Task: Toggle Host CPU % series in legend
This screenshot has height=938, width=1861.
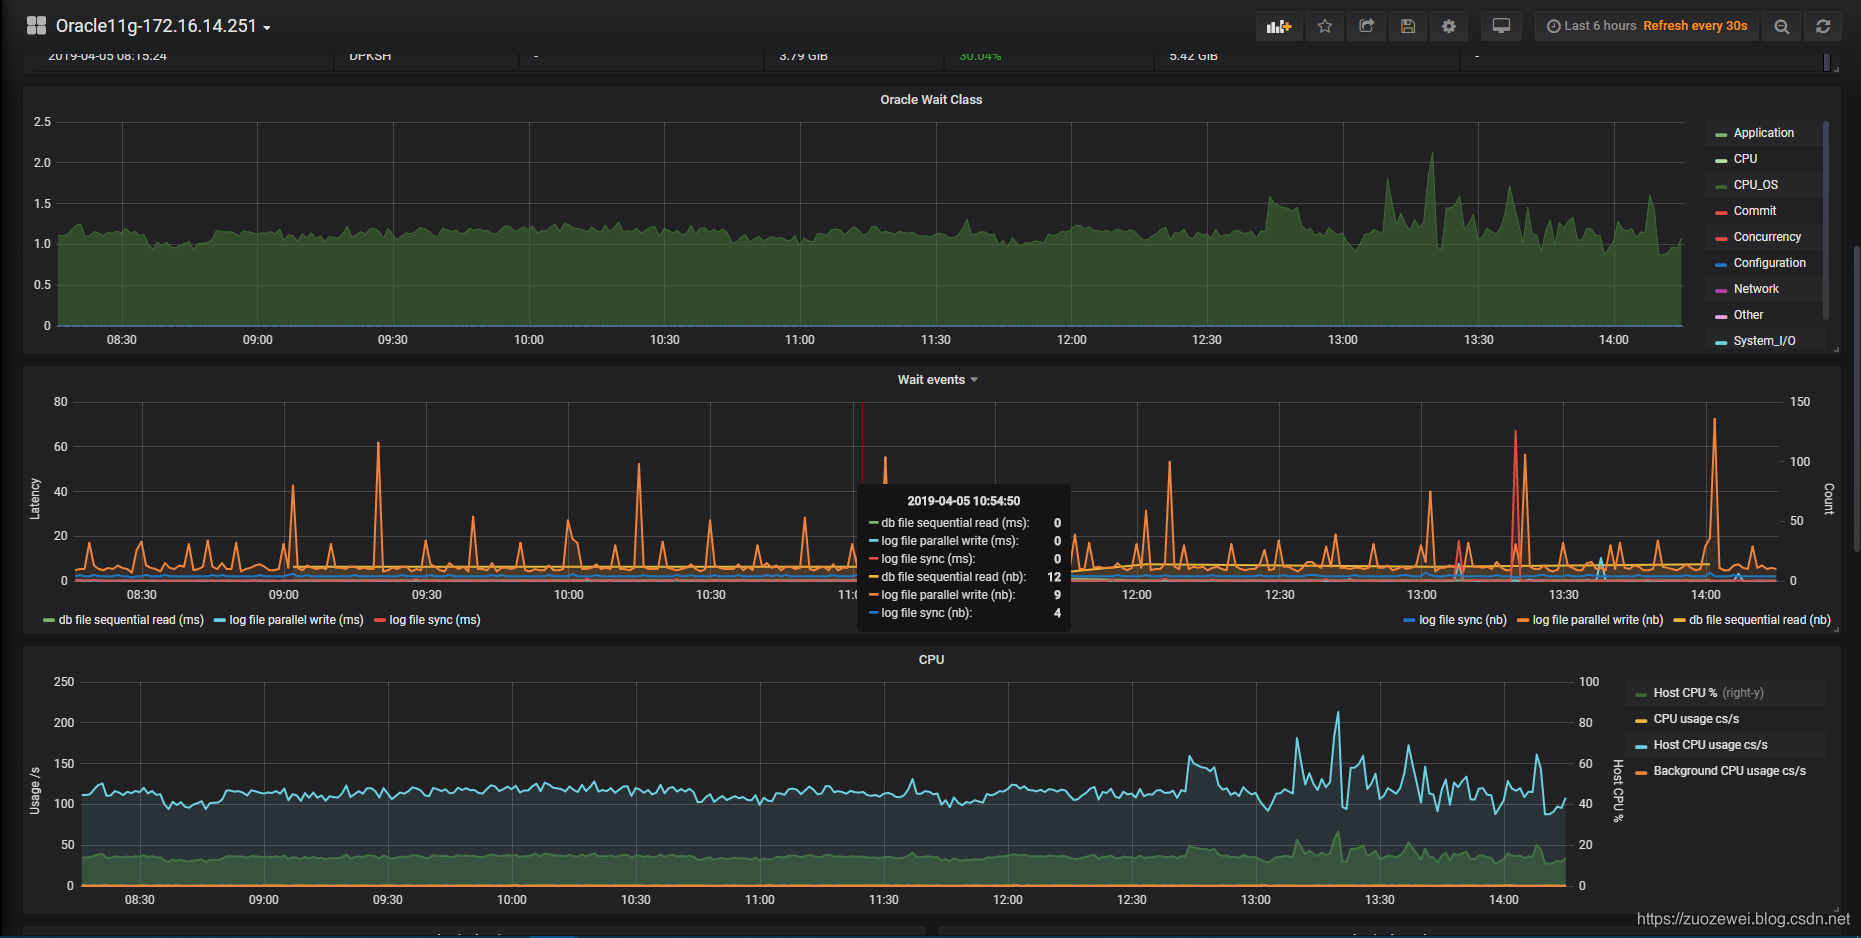Action: (x=1685, y=693)
